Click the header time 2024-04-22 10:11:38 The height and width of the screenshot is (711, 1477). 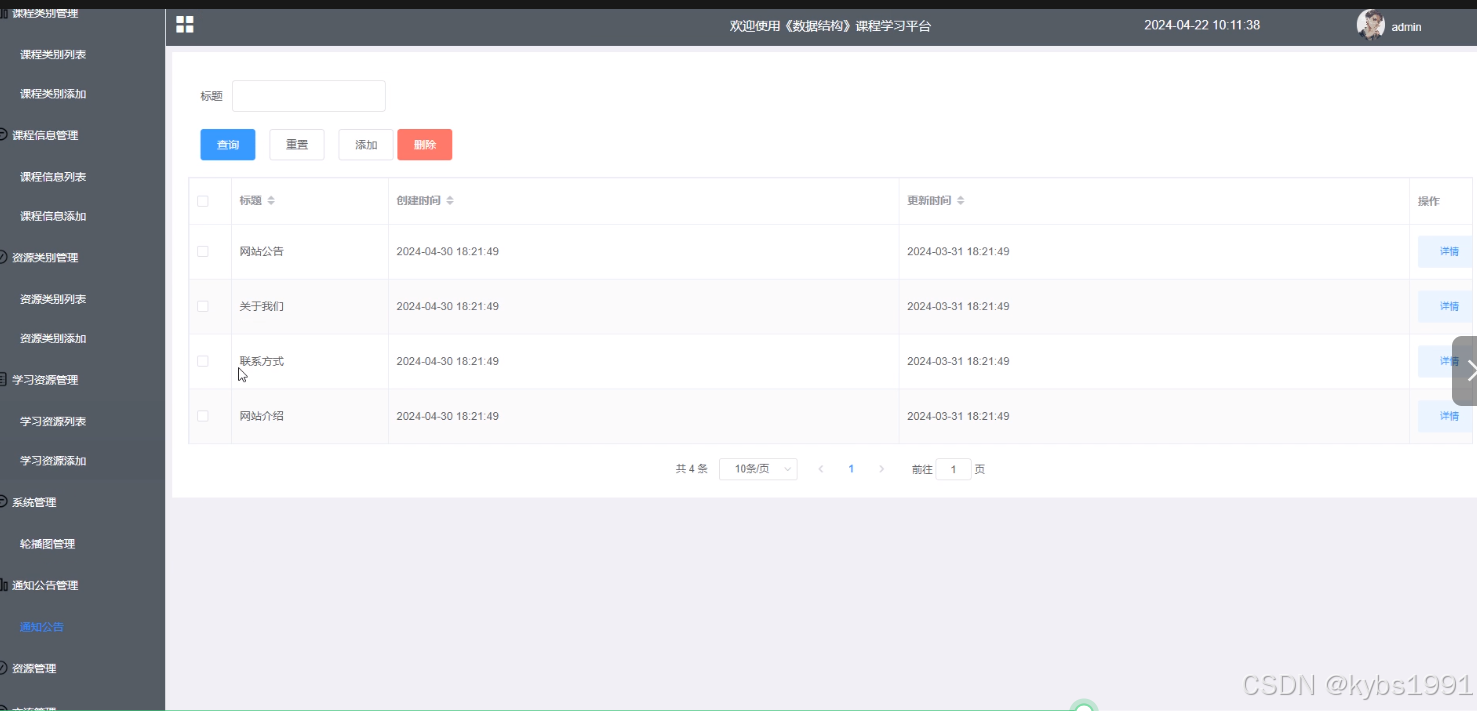click(x=1202, y=25)
